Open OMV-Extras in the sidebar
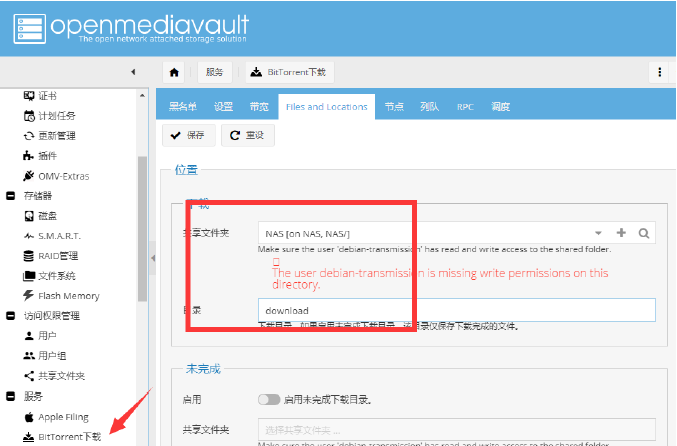Screen dimensions: 677x446 (x=63, y=176)
